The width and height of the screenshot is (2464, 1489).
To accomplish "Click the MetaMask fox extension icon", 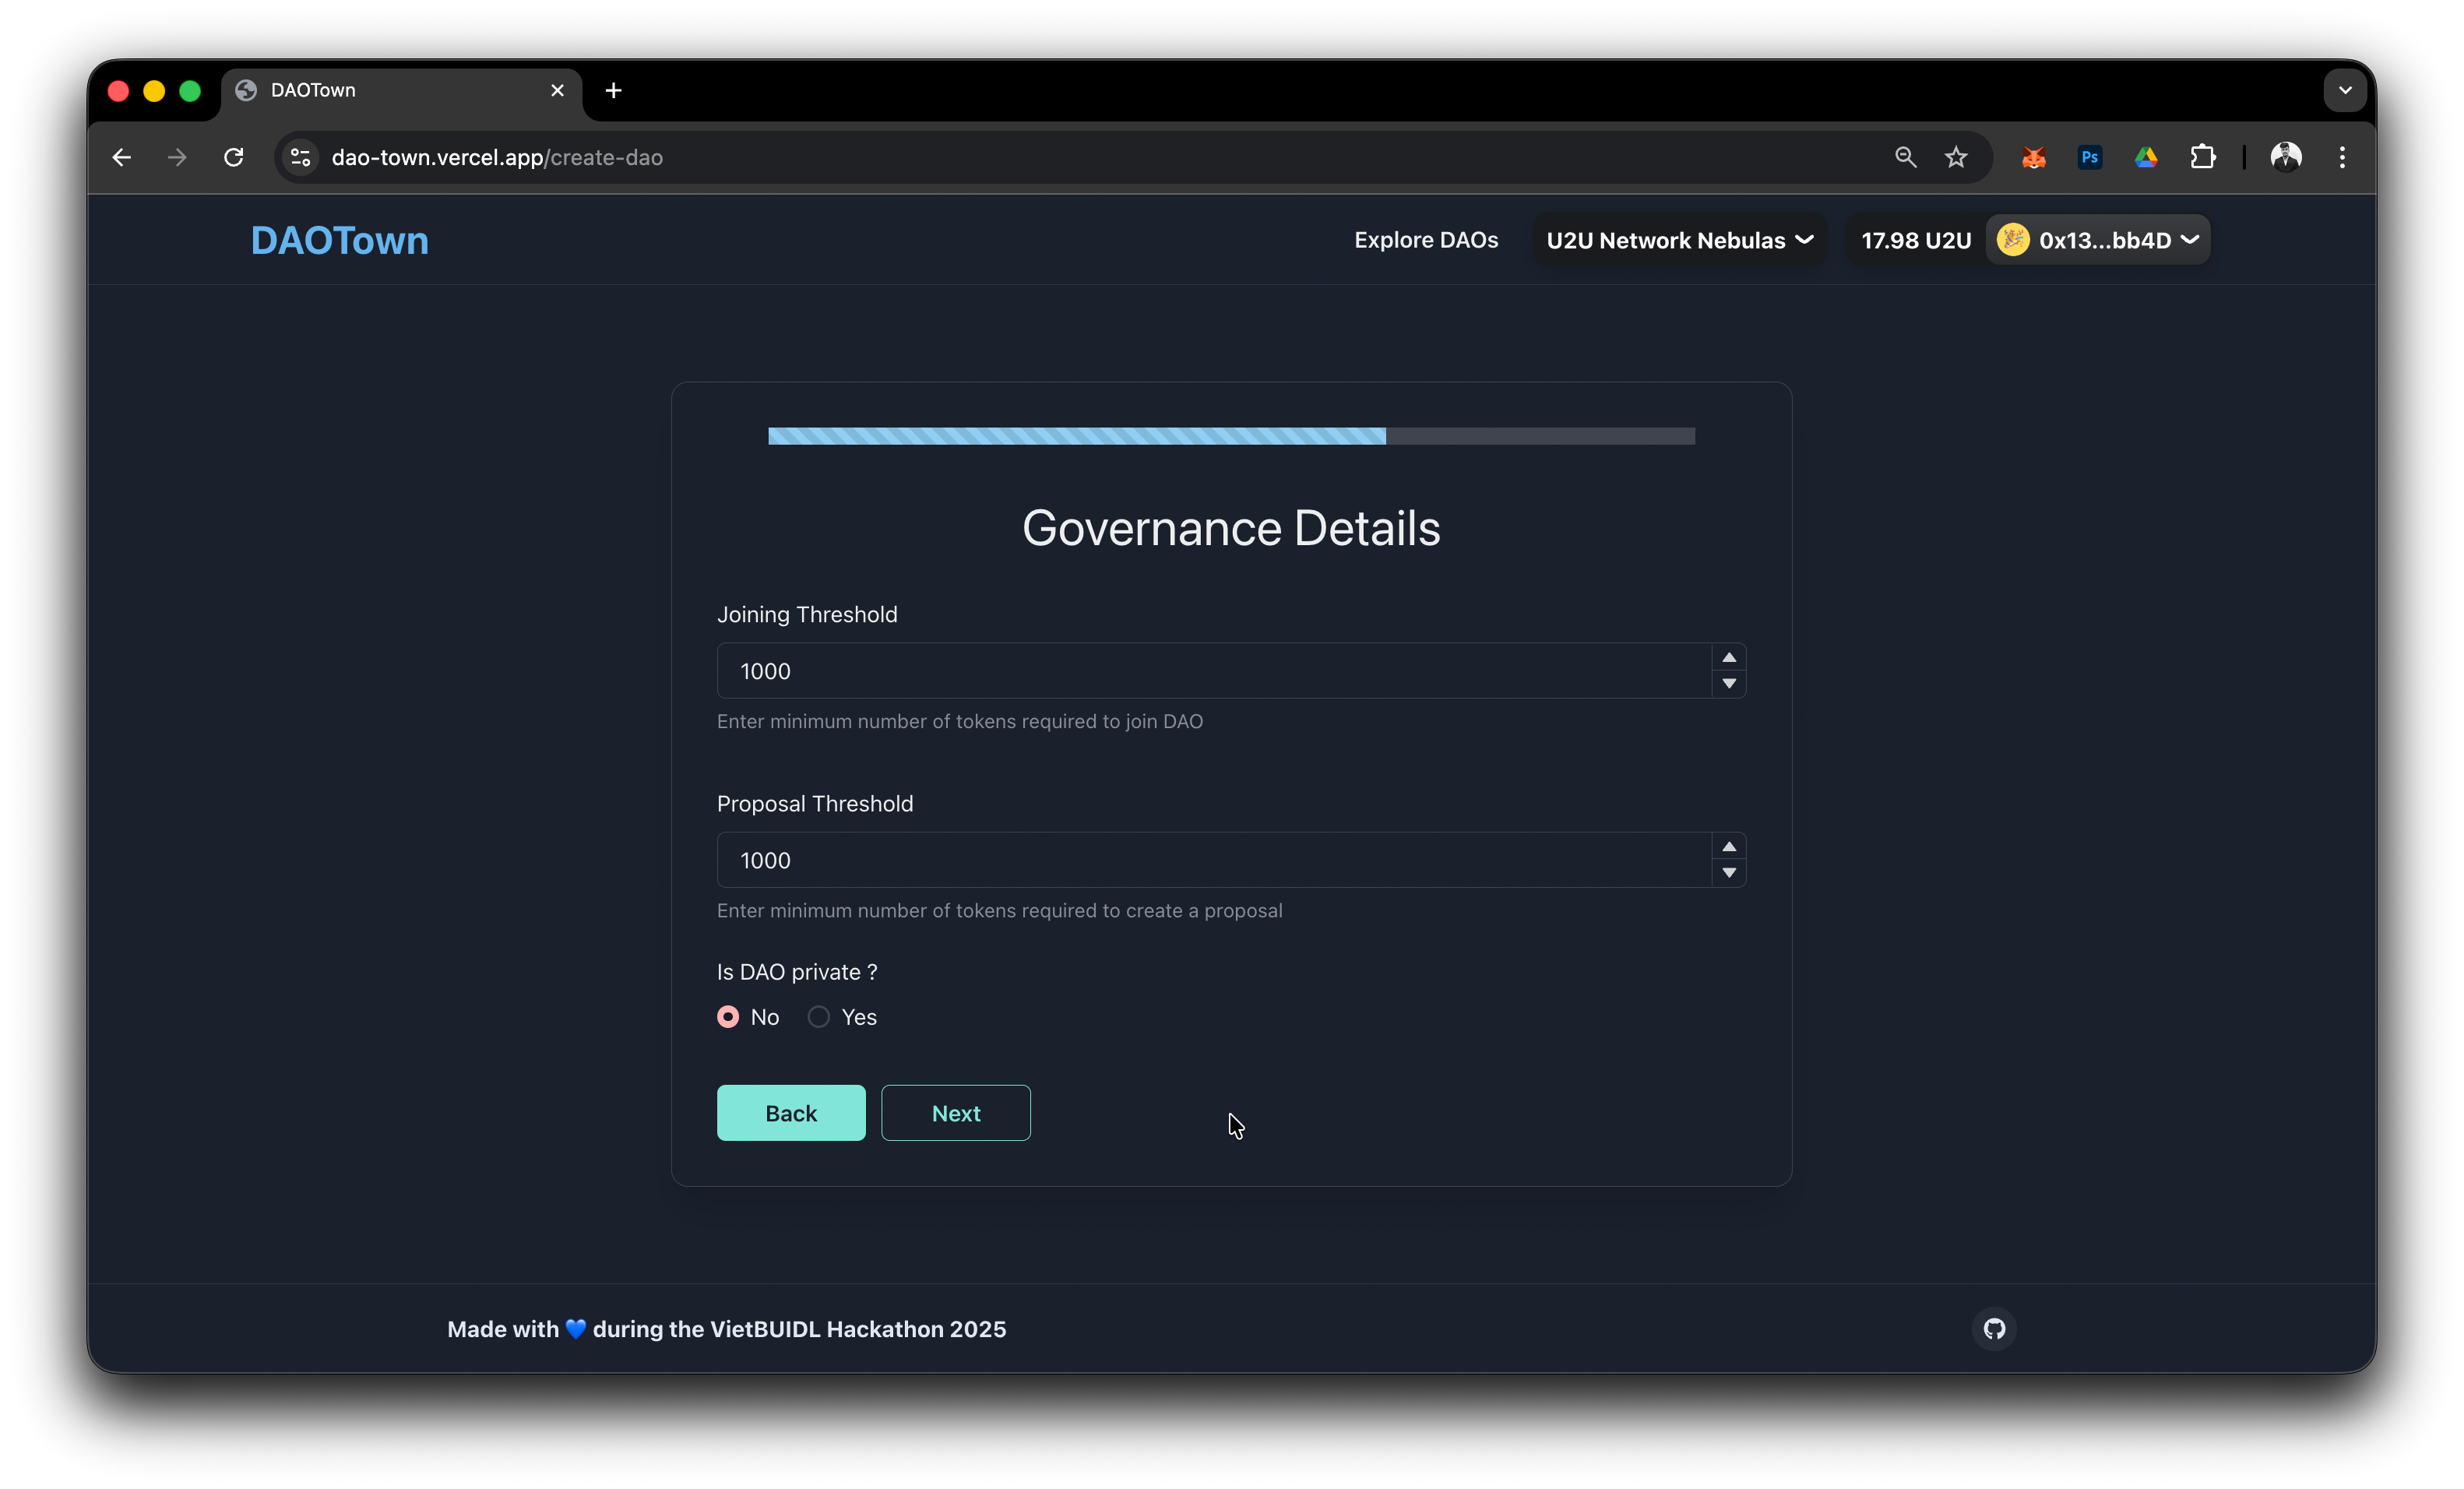I will coord(2033,157).
